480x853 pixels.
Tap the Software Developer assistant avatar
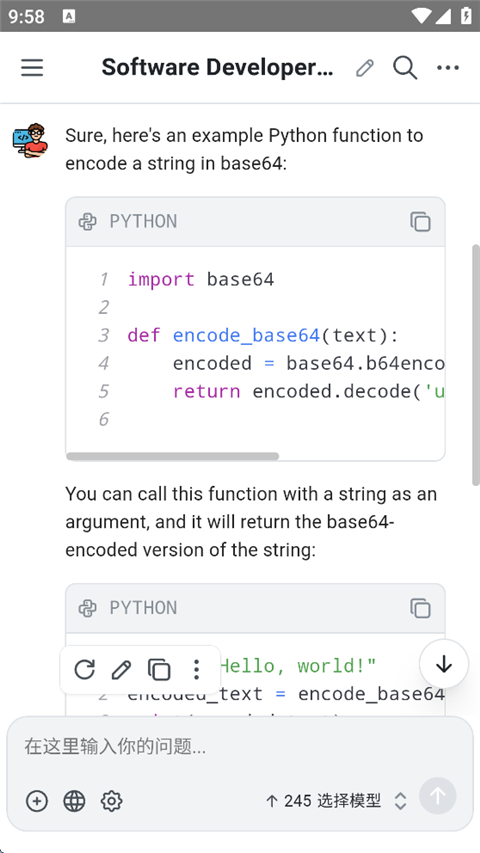pyautogui.click(x=30, y=140)
